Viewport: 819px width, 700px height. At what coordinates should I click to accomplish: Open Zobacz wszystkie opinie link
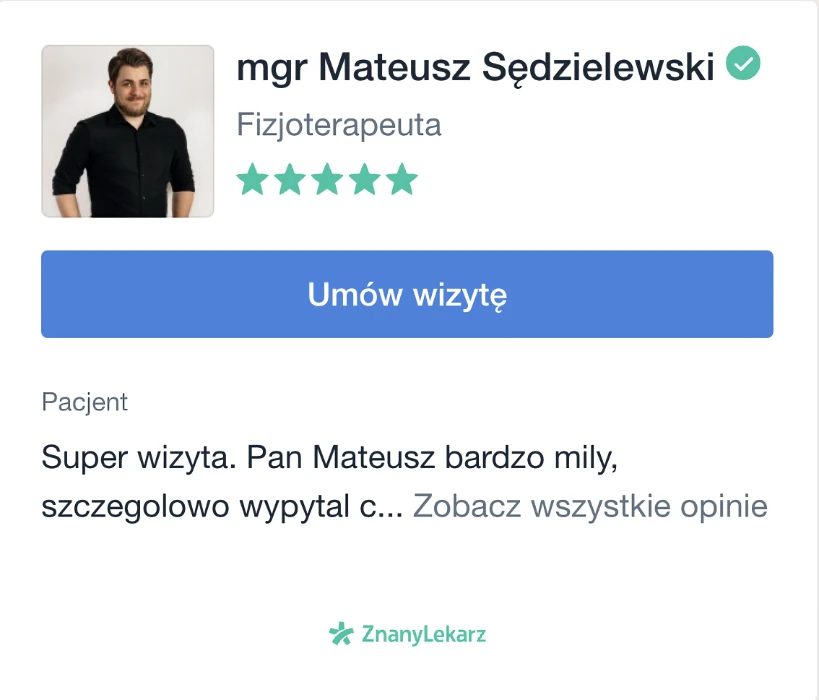(590, 506)
